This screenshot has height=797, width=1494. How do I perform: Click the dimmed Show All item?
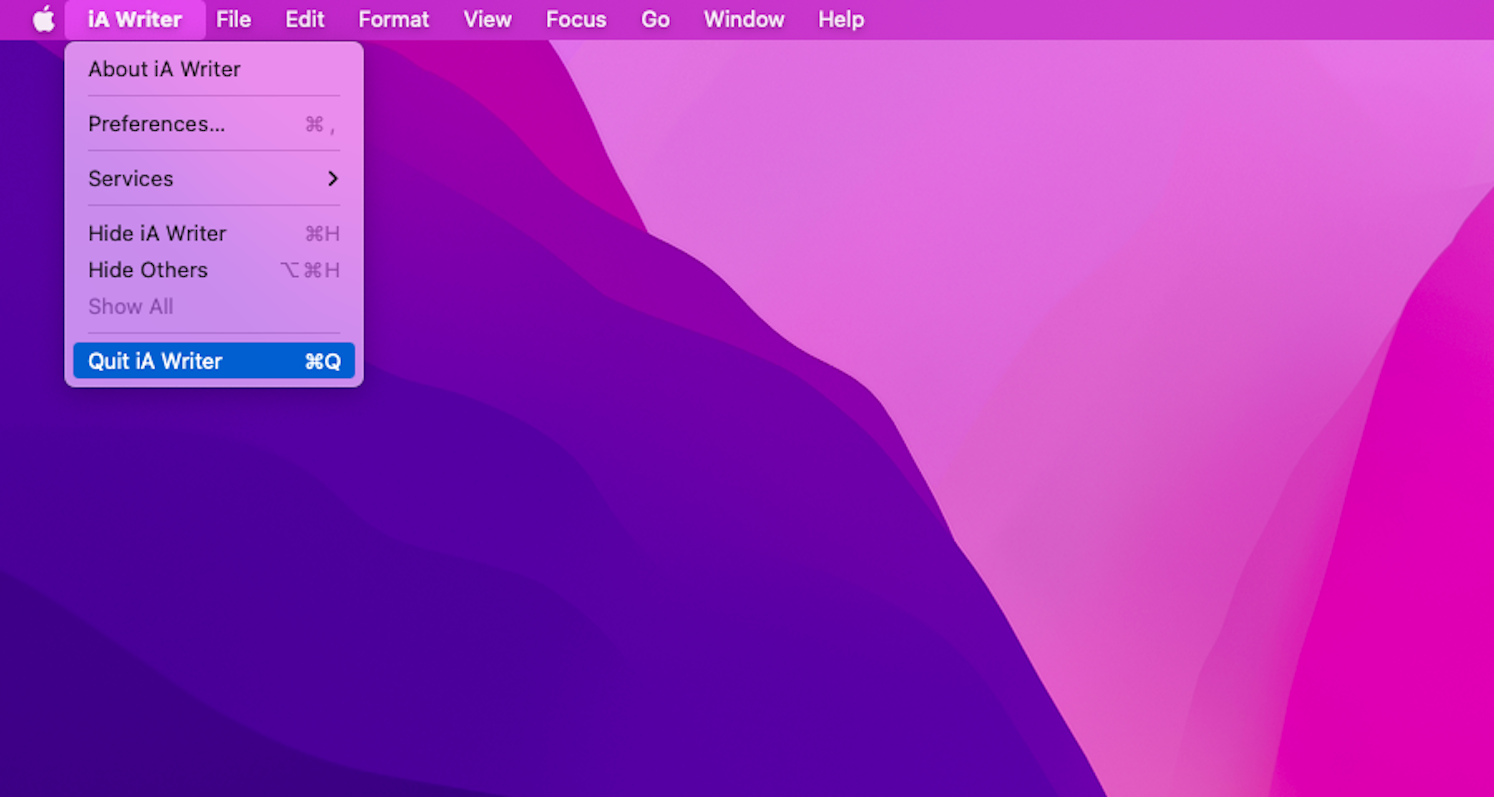tap(131, 307)
